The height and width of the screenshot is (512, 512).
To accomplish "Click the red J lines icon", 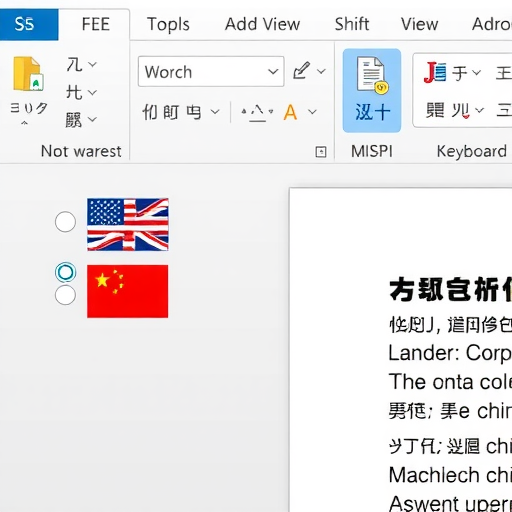I will [435, 72].
